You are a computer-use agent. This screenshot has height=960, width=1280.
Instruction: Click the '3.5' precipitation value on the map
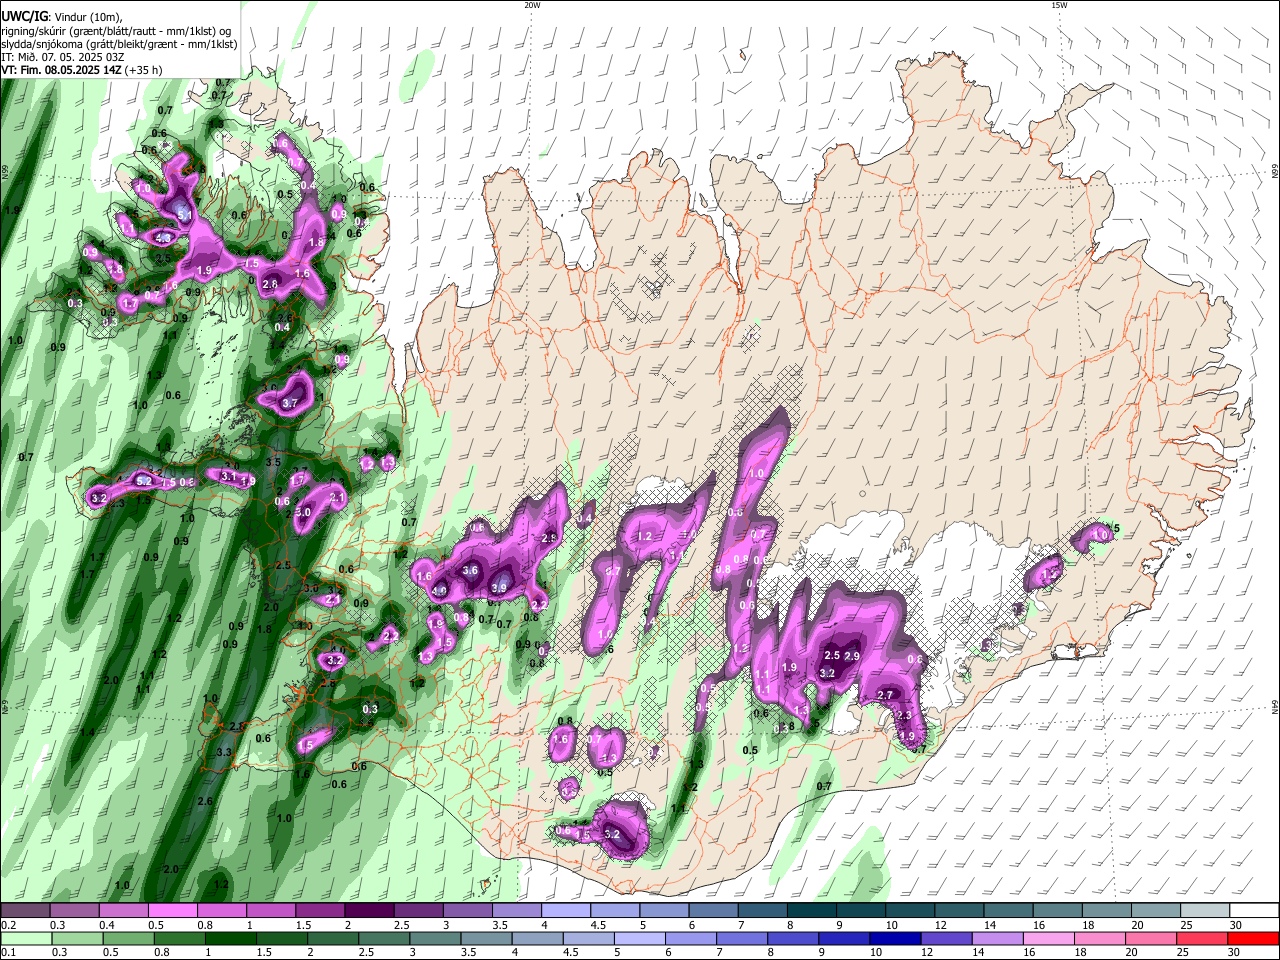tap(274, 462)
